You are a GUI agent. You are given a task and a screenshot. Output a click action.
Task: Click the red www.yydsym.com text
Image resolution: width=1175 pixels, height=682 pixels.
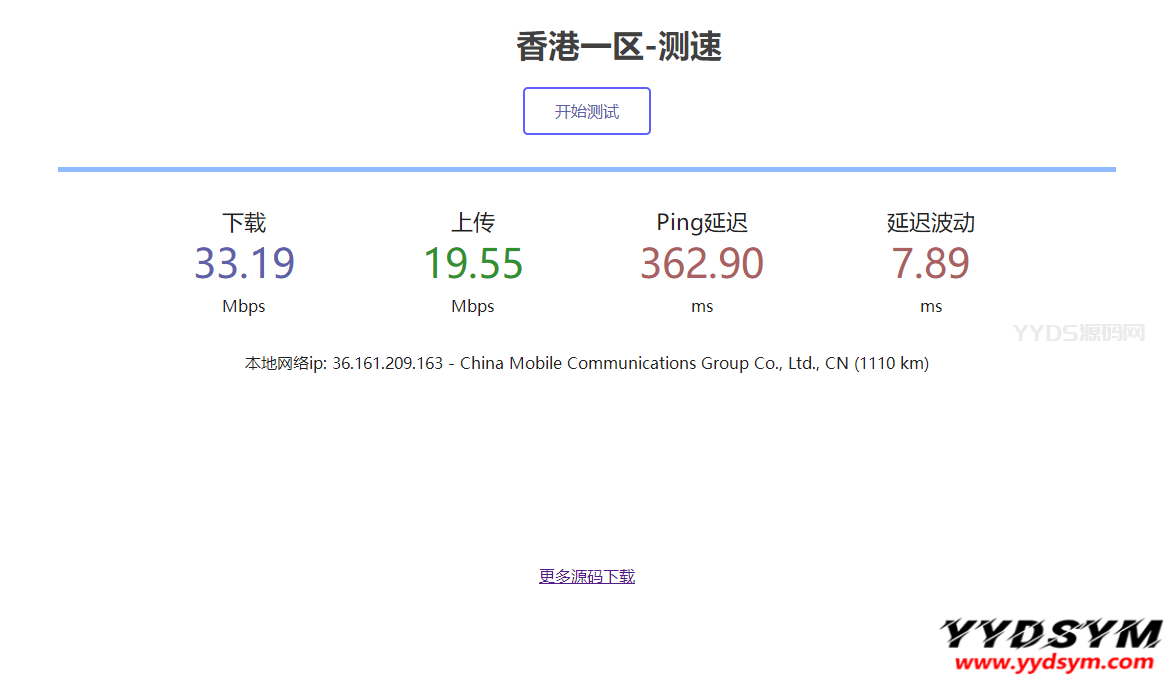click(1055, 662)
